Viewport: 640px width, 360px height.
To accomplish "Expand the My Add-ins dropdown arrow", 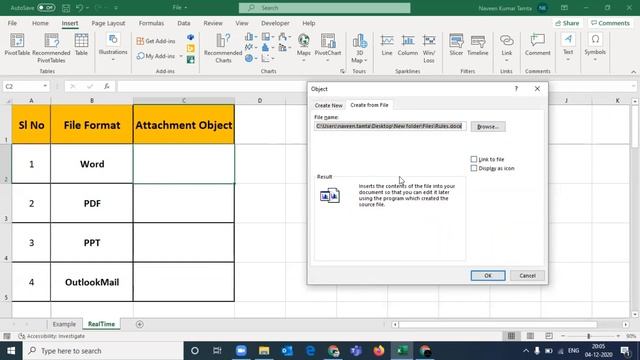I will (181, 56).
